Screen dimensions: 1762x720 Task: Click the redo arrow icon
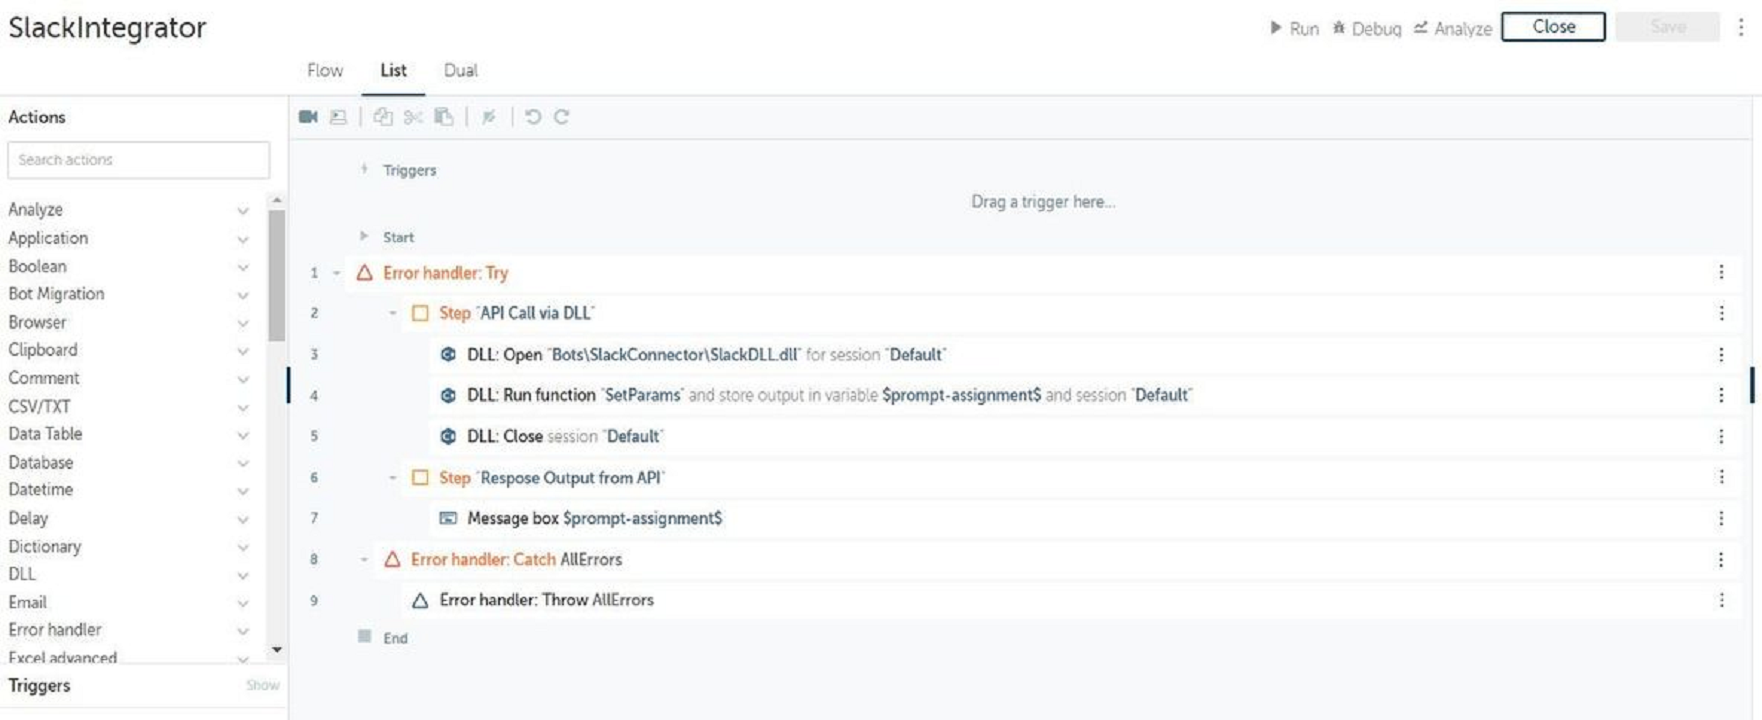pos(562,117)
